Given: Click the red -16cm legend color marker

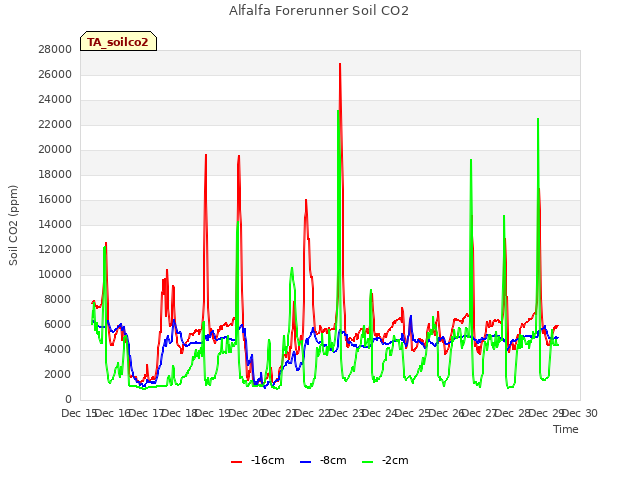Looking at the screenshot, I should (236, 462).
